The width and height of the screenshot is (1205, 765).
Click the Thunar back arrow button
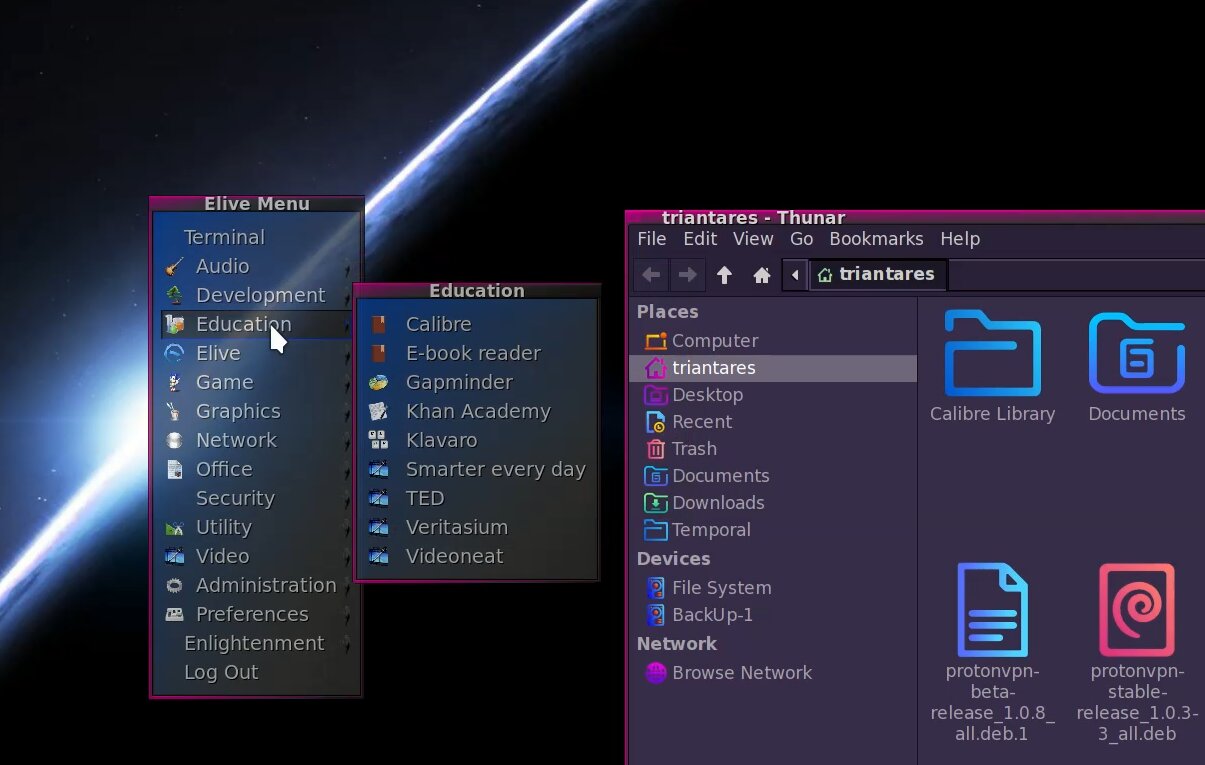[x=651, y=275]
